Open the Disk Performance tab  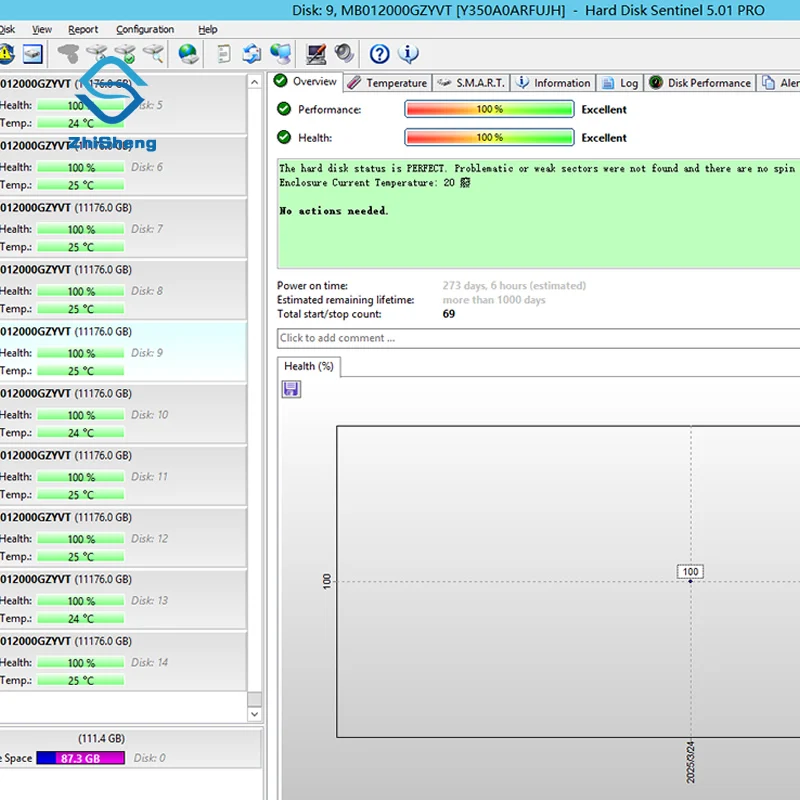(x=700, y=83)
